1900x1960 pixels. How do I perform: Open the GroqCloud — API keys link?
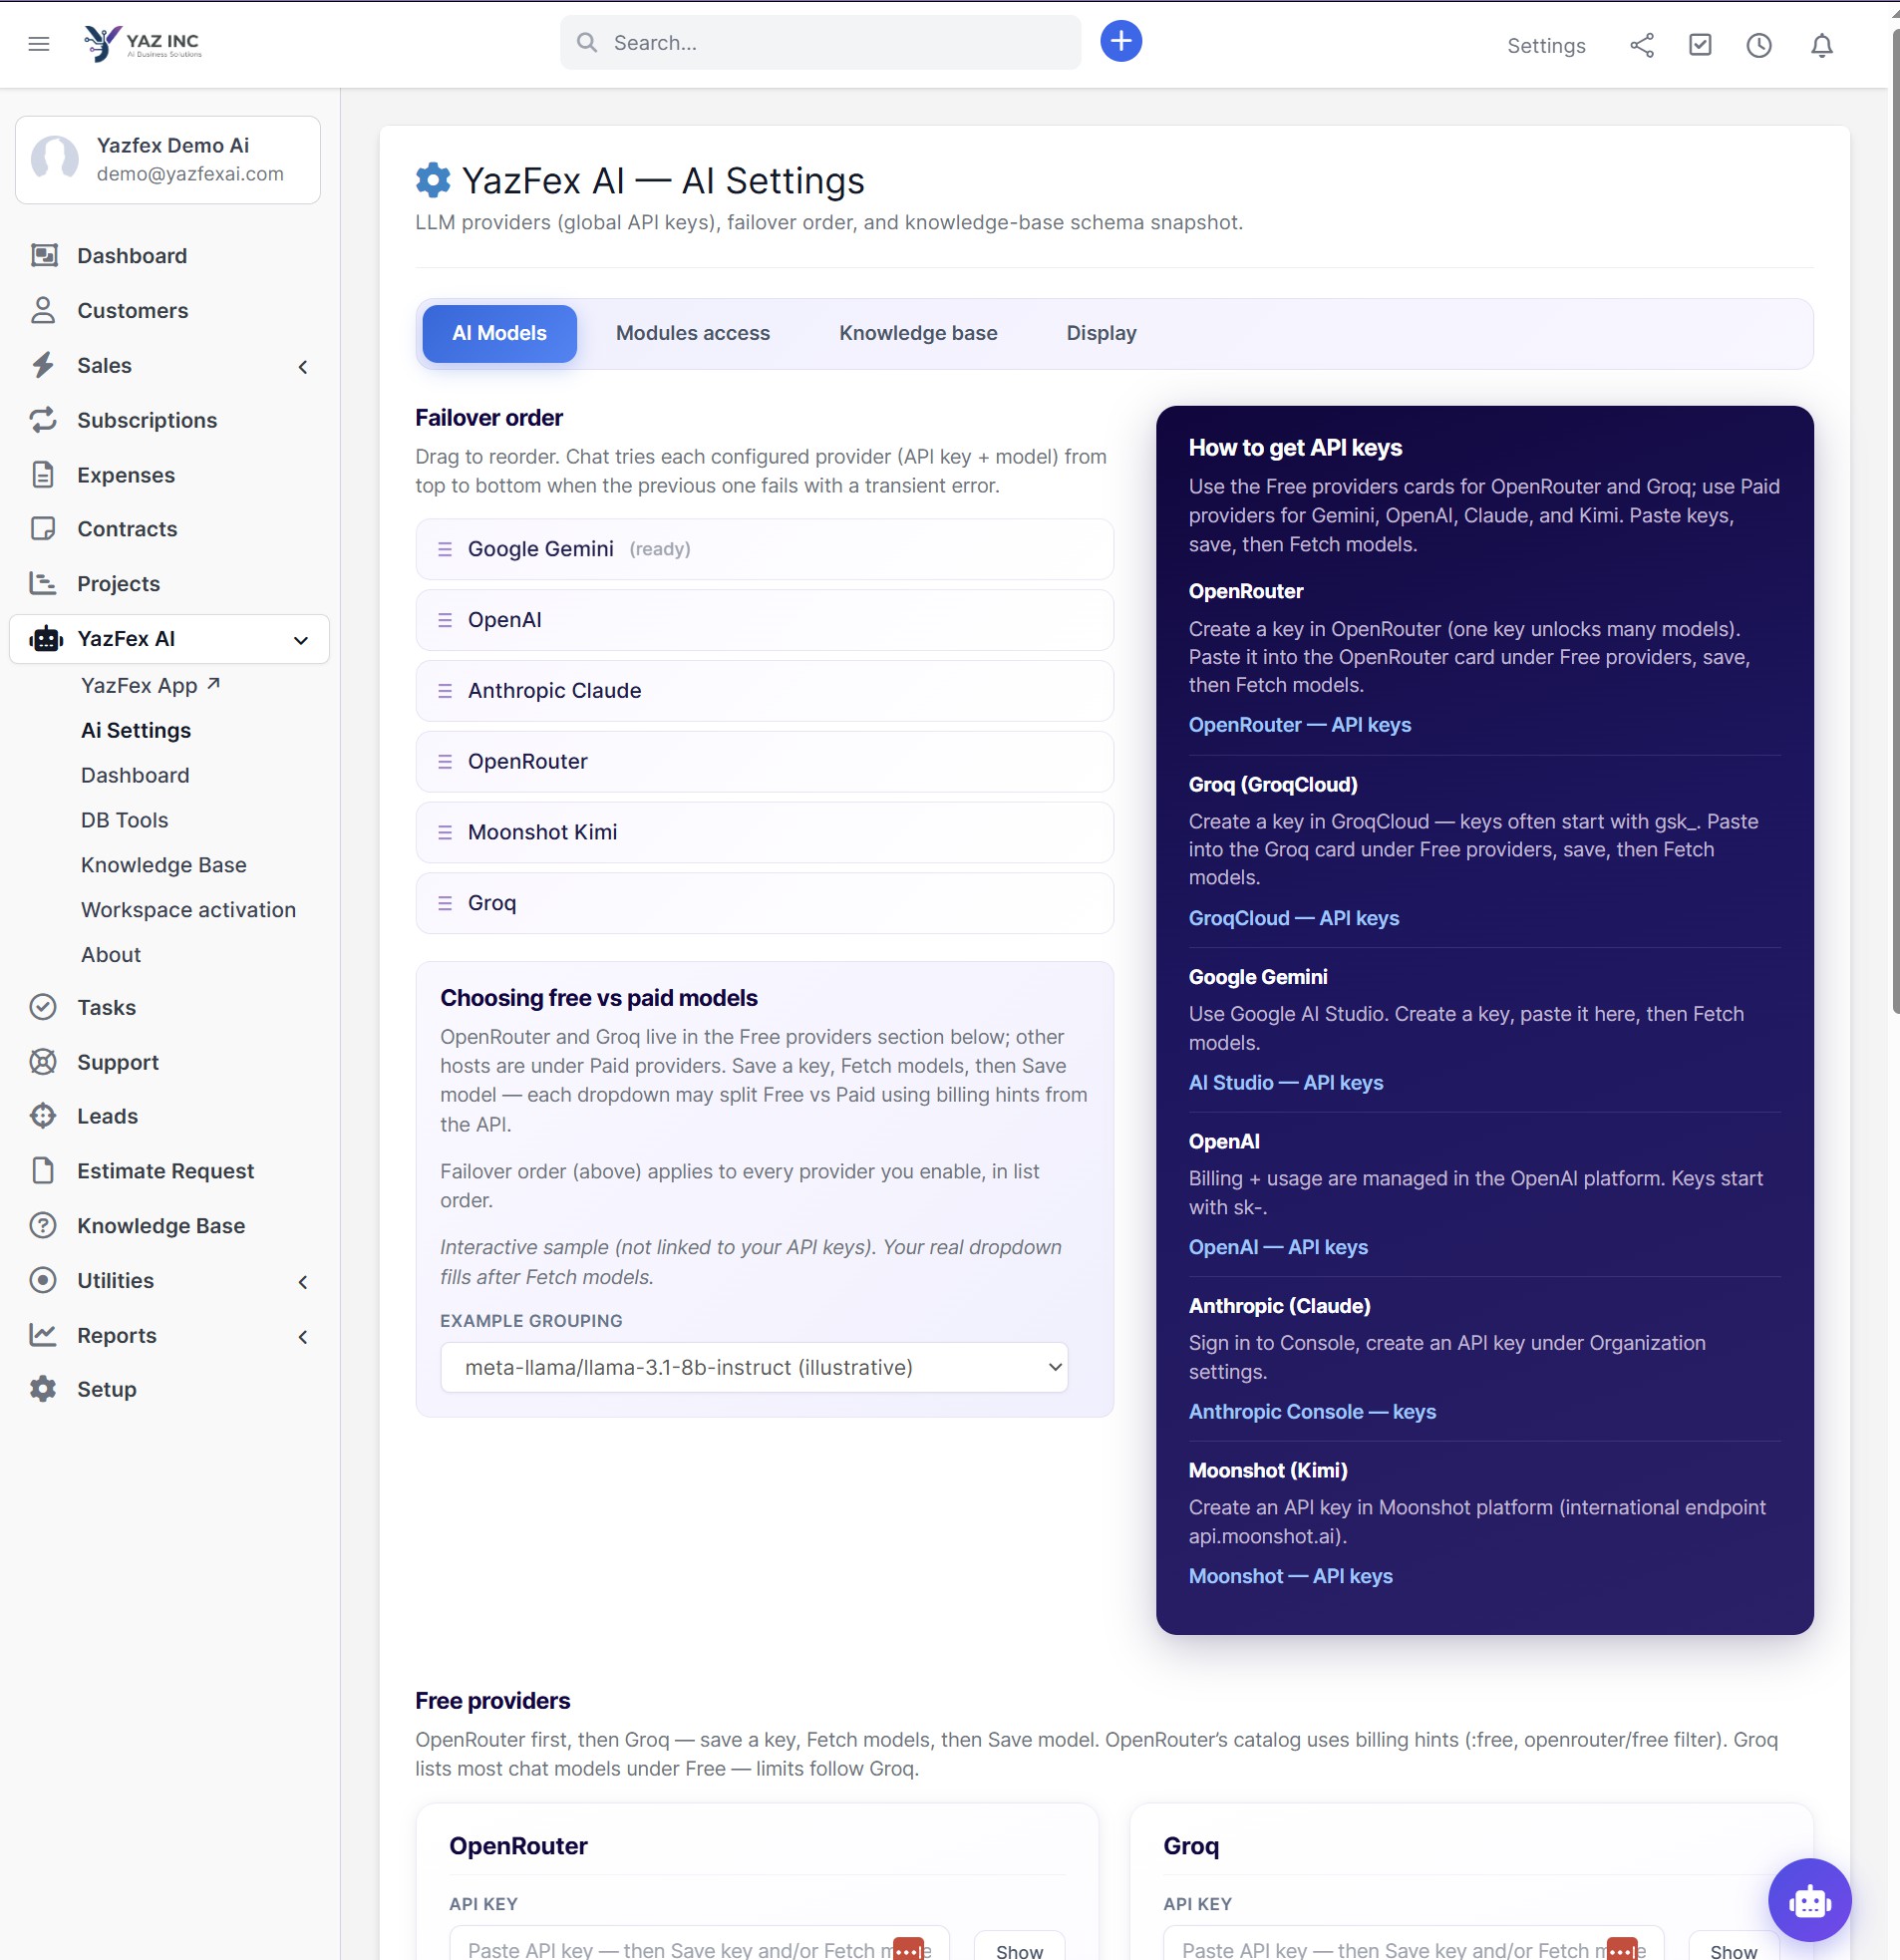tap(1293, 918)
